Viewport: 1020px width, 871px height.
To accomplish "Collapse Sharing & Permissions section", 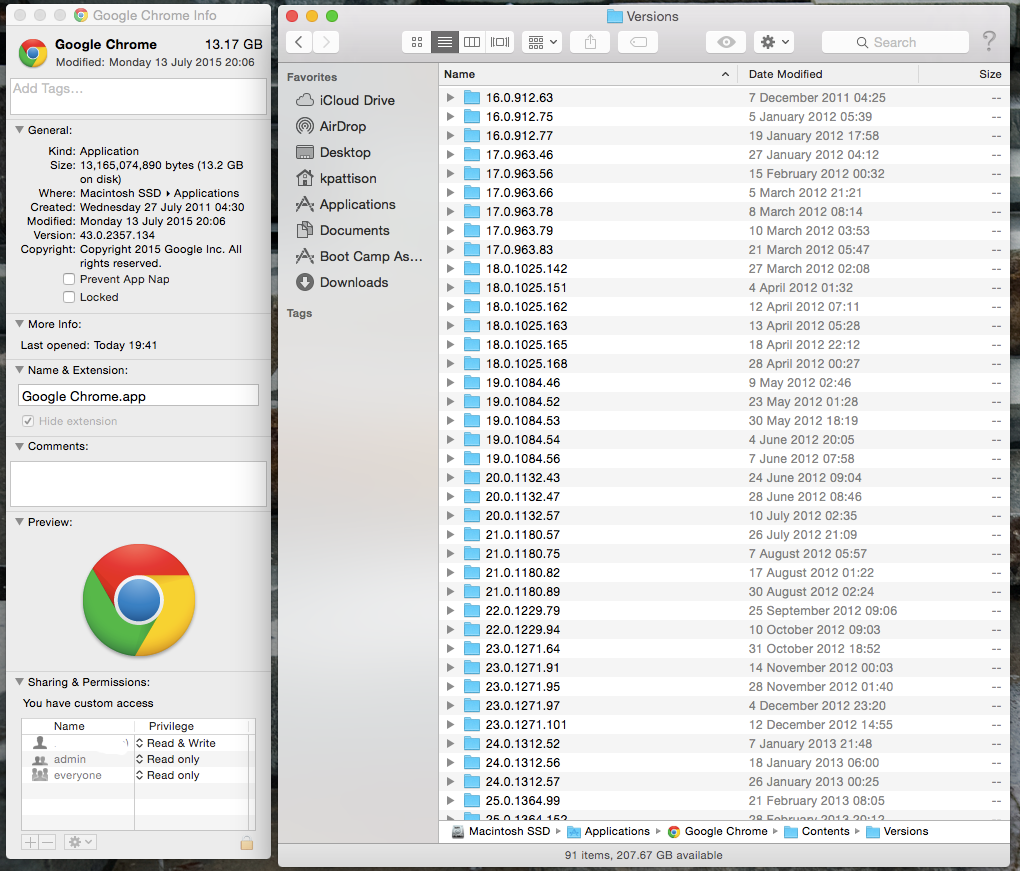I will coord(20,682).
